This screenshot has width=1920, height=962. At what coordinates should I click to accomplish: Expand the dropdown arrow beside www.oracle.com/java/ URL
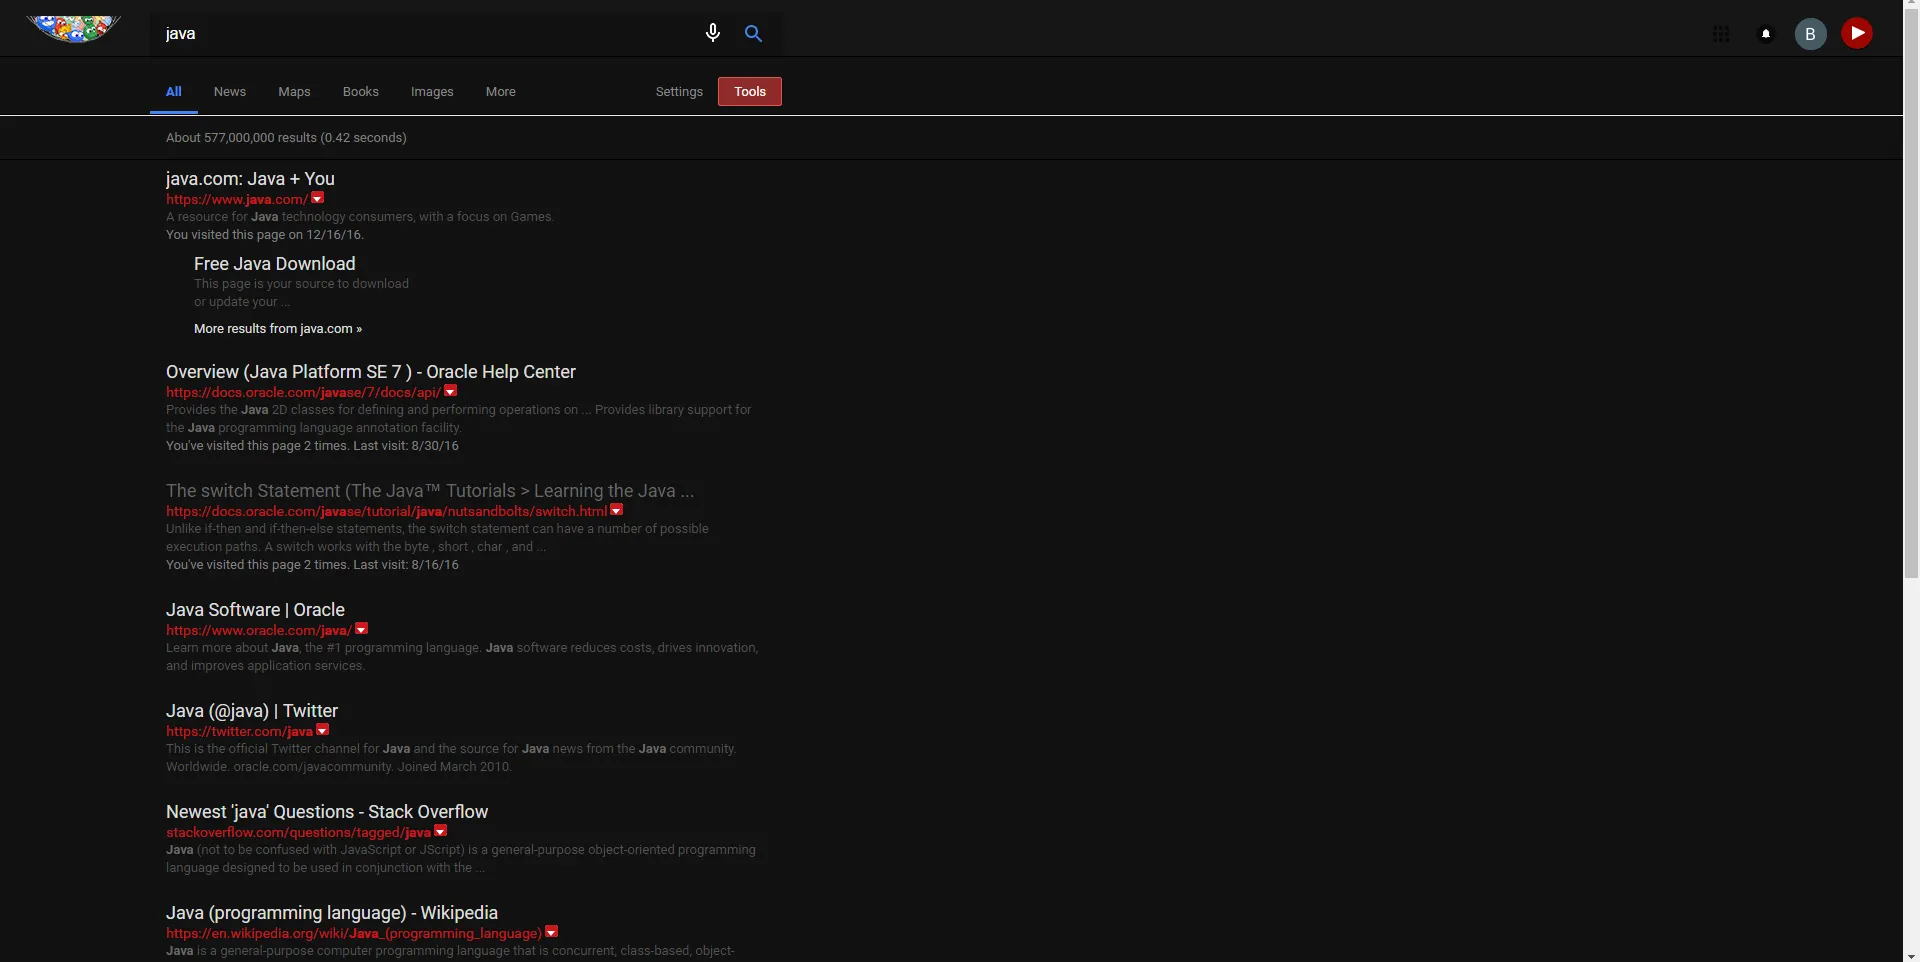point(362,629)
